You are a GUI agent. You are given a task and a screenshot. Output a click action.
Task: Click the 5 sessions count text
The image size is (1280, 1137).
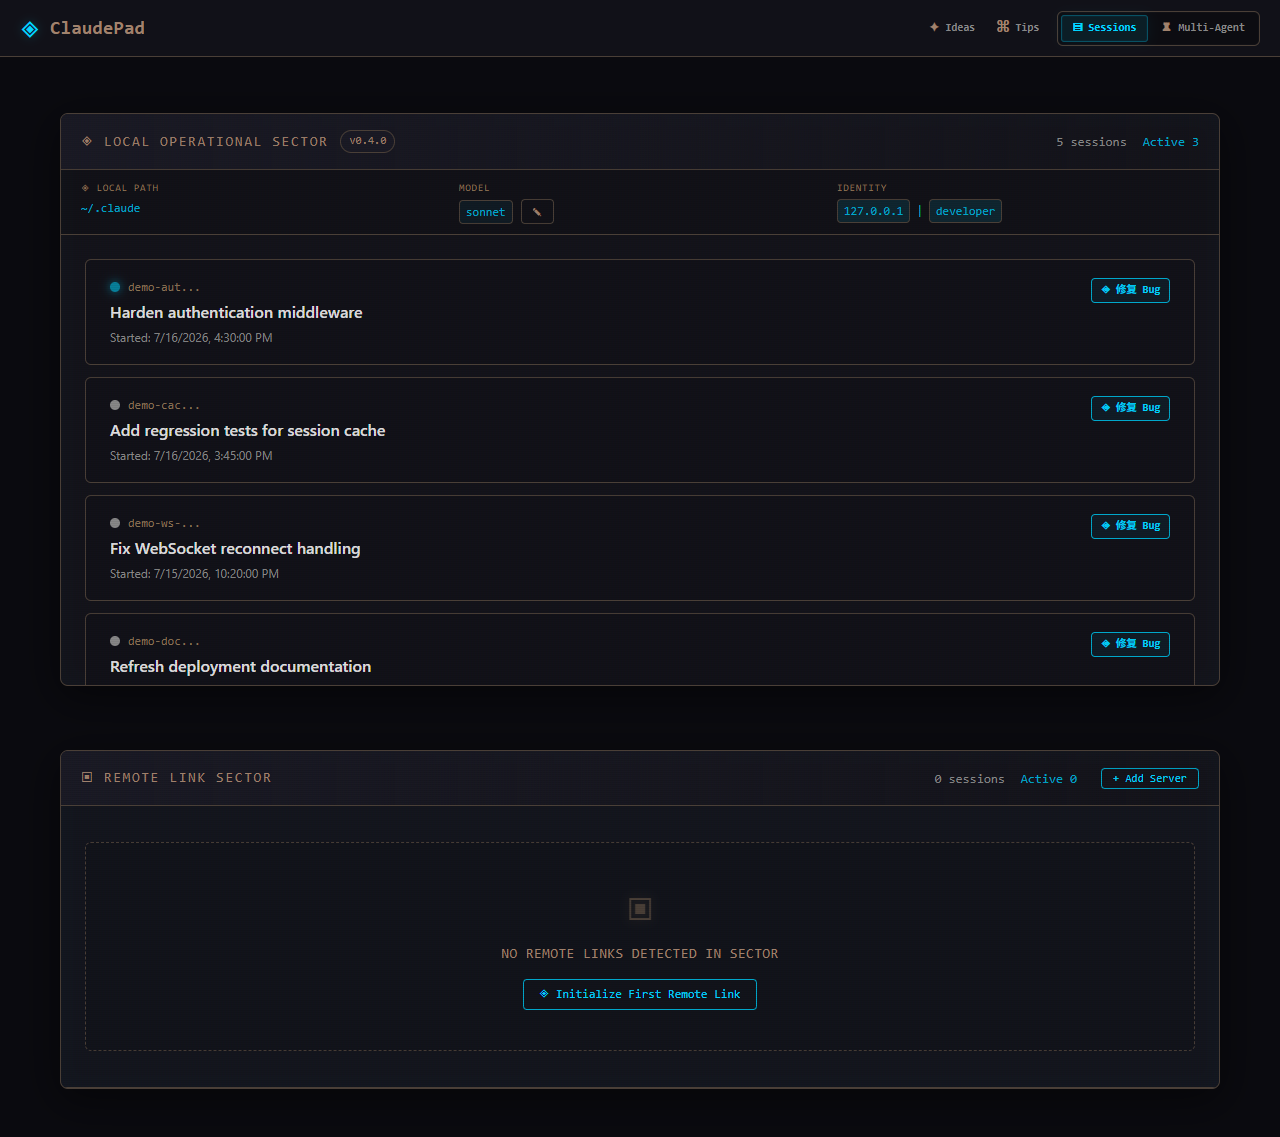[1091, 142]
